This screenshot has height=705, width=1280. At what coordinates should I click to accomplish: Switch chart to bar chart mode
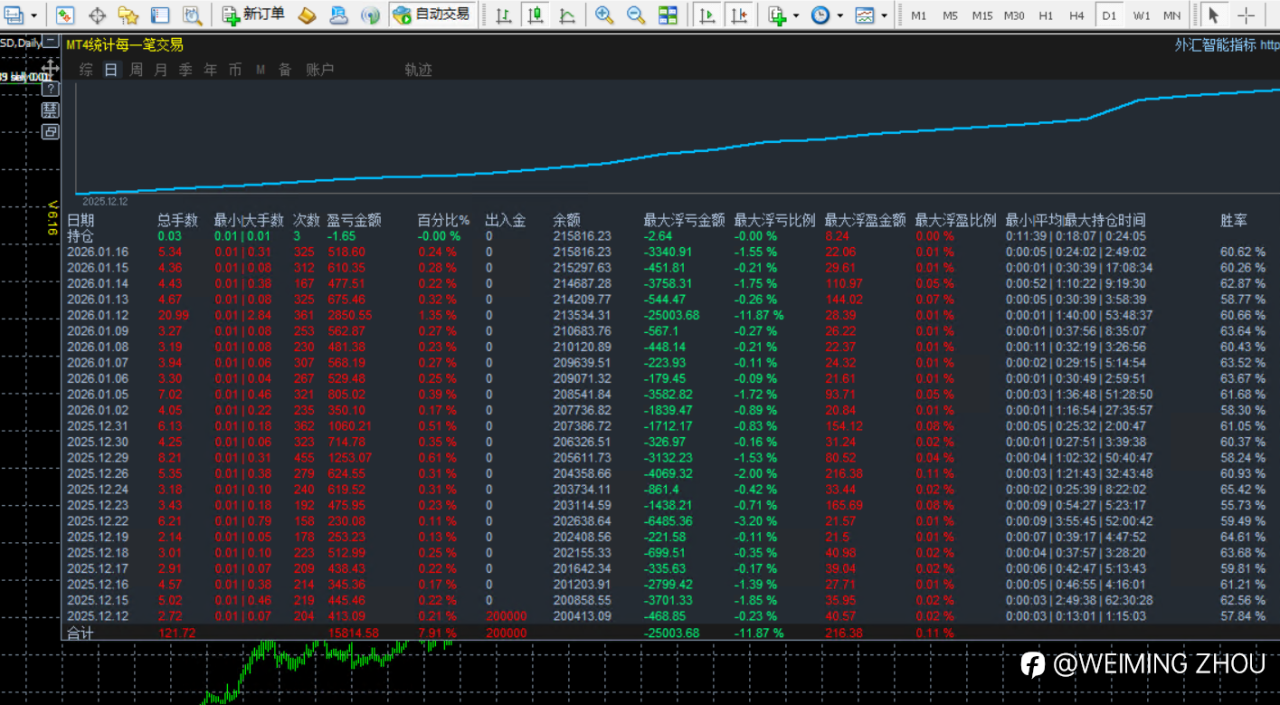pos(504,15)
